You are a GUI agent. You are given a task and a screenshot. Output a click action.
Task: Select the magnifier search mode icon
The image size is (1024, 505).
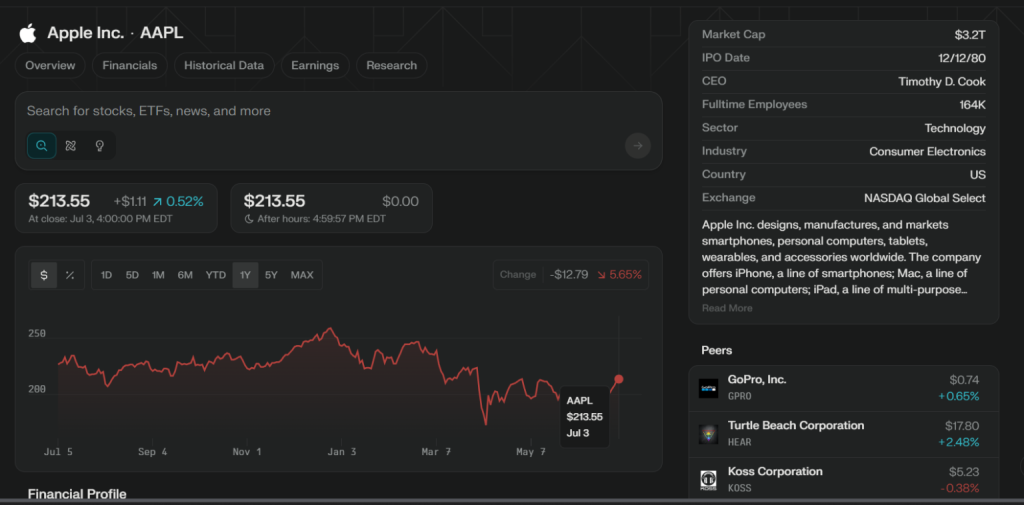click(42, 146)
